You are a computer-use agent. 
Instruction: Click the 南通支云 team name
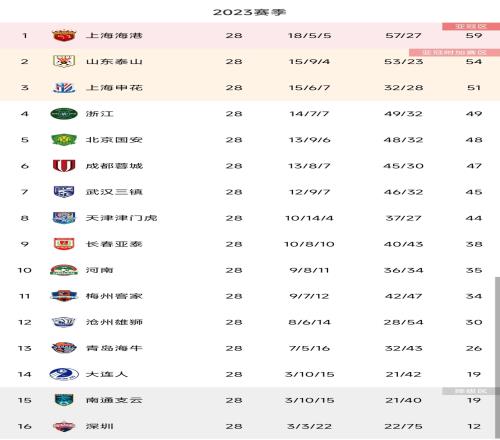[114, 400]
